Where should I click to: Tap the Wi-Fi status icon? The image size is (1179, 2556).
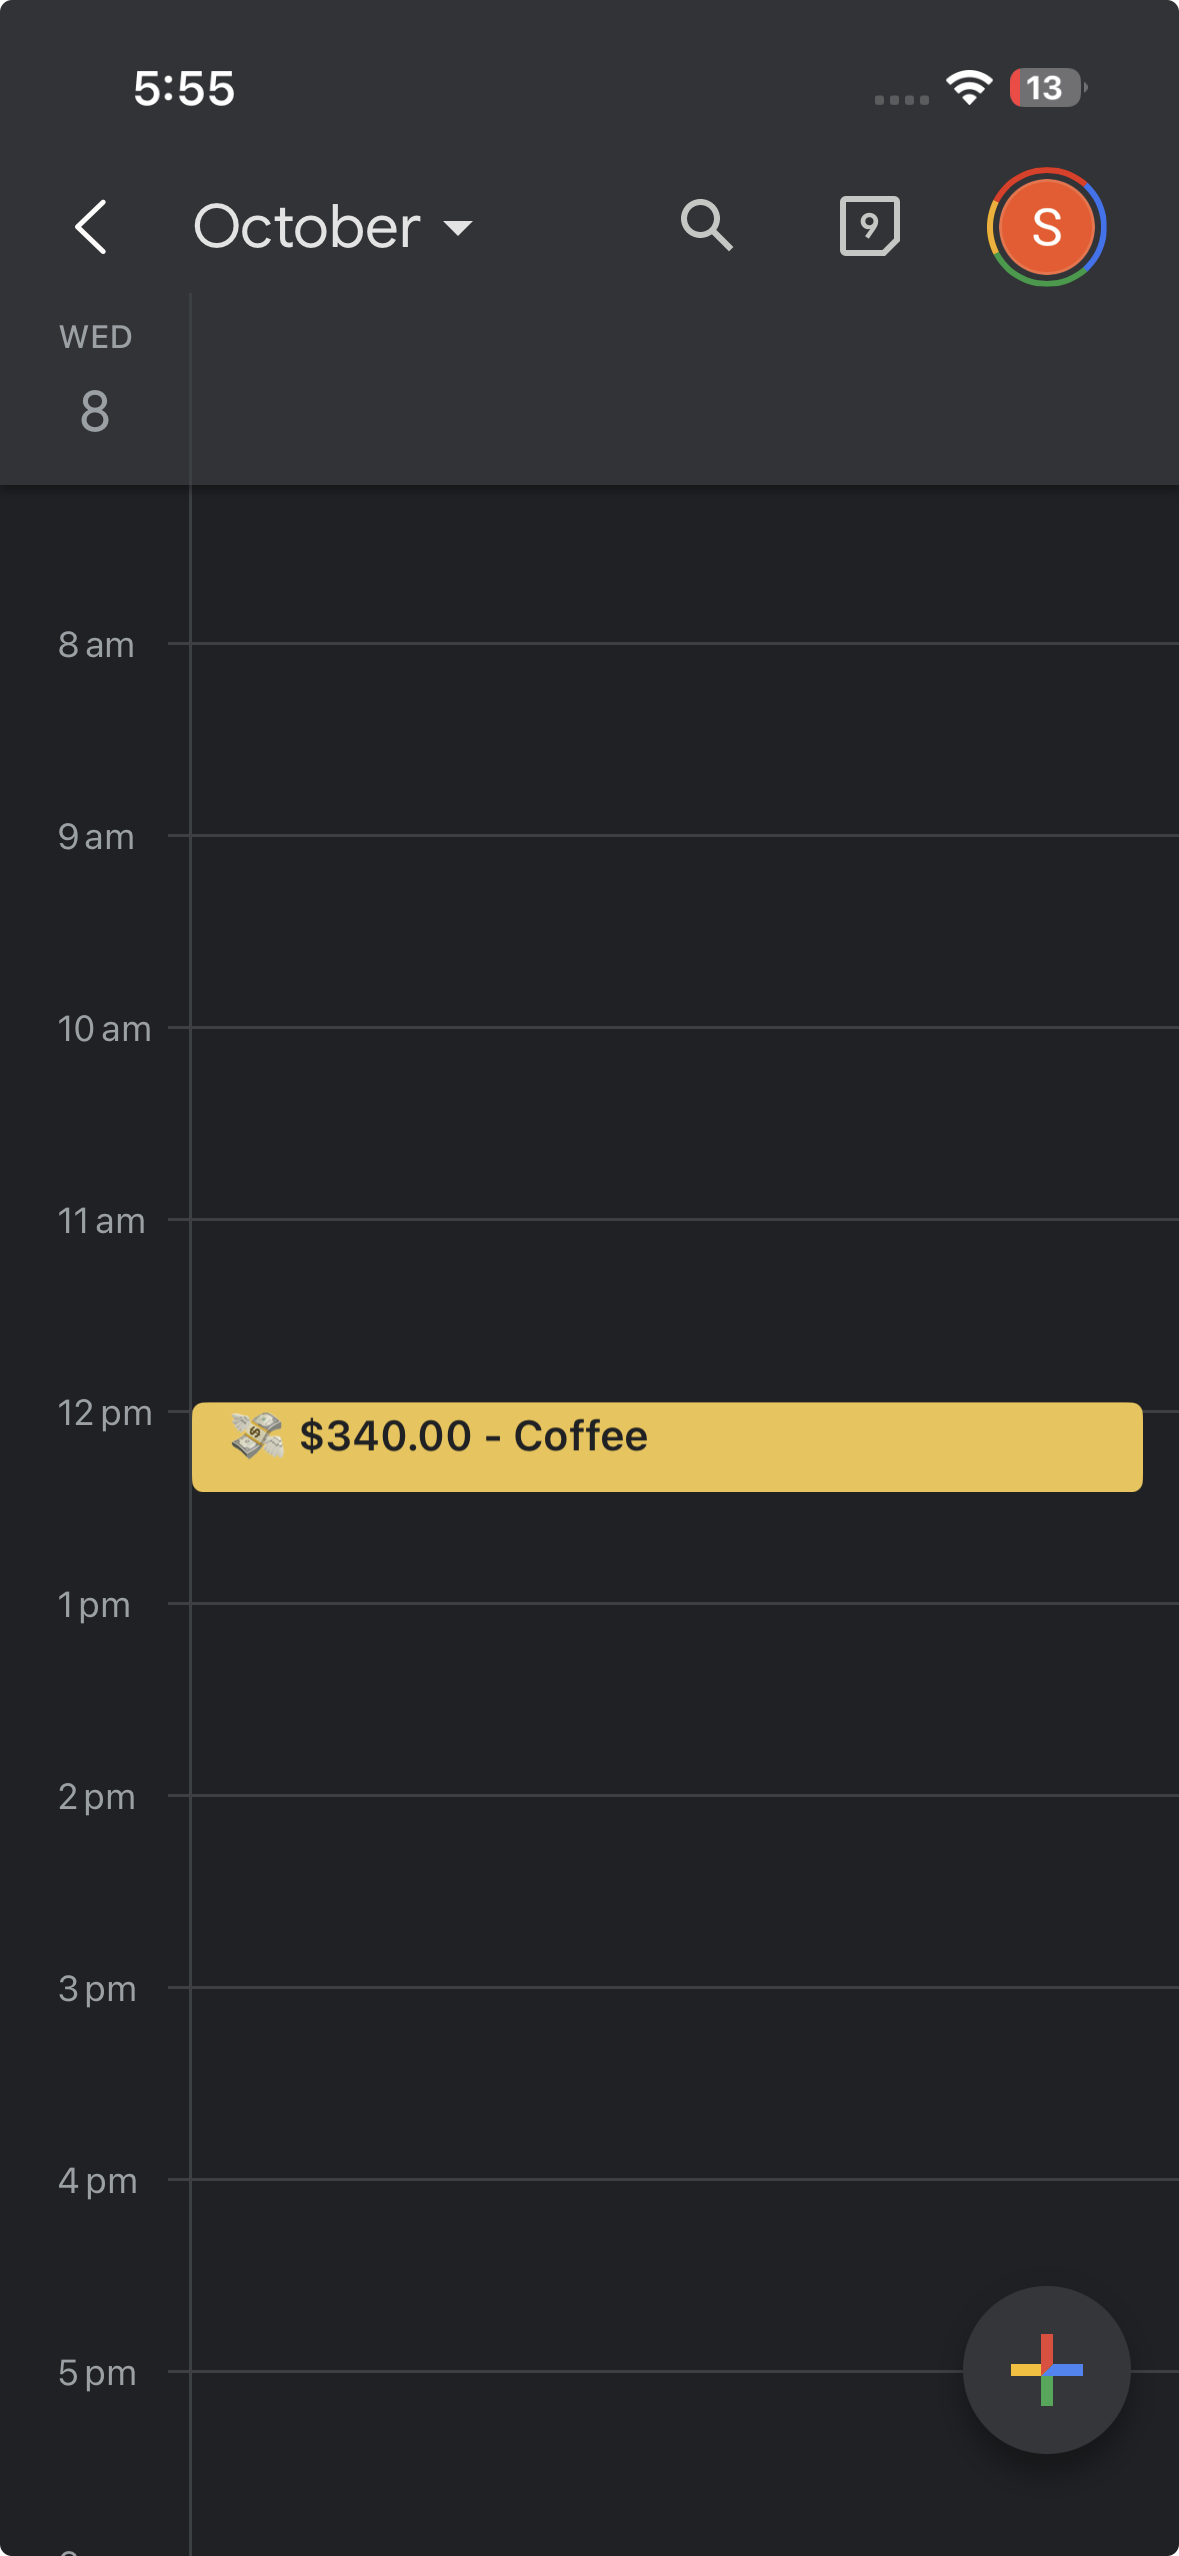click(969, 88)
